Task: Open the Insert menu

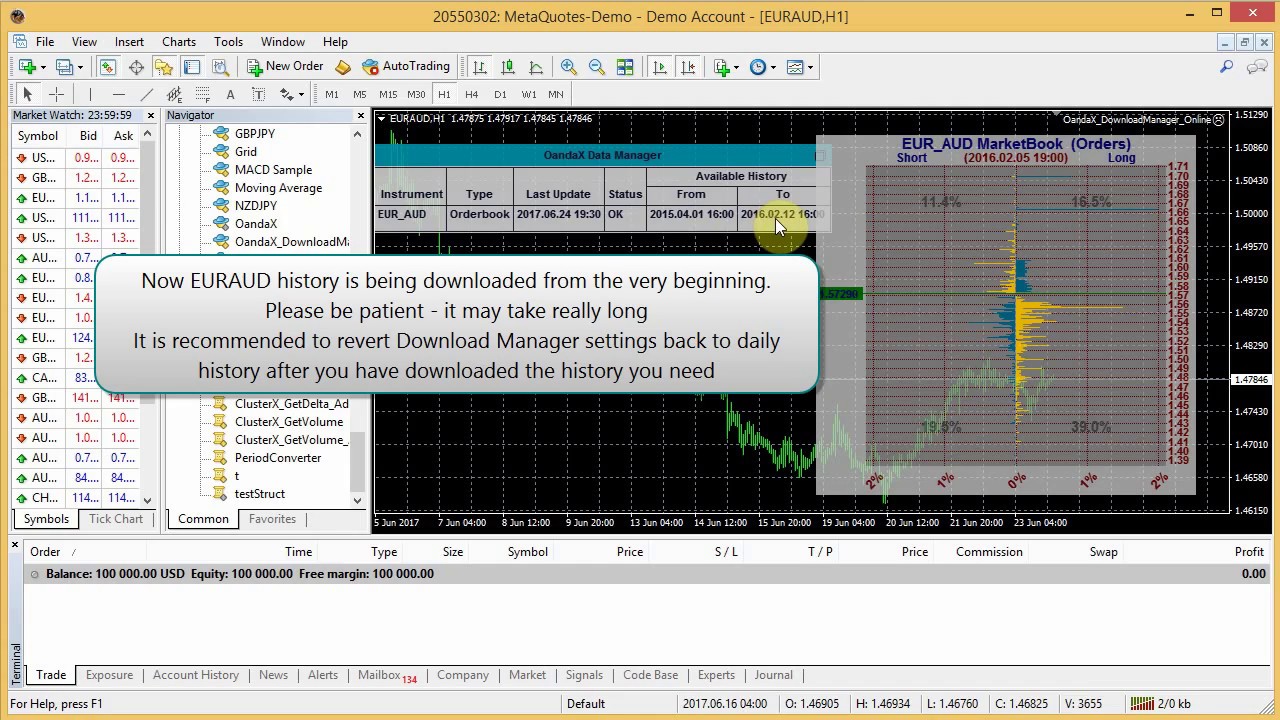Action: tap(129, 42)
